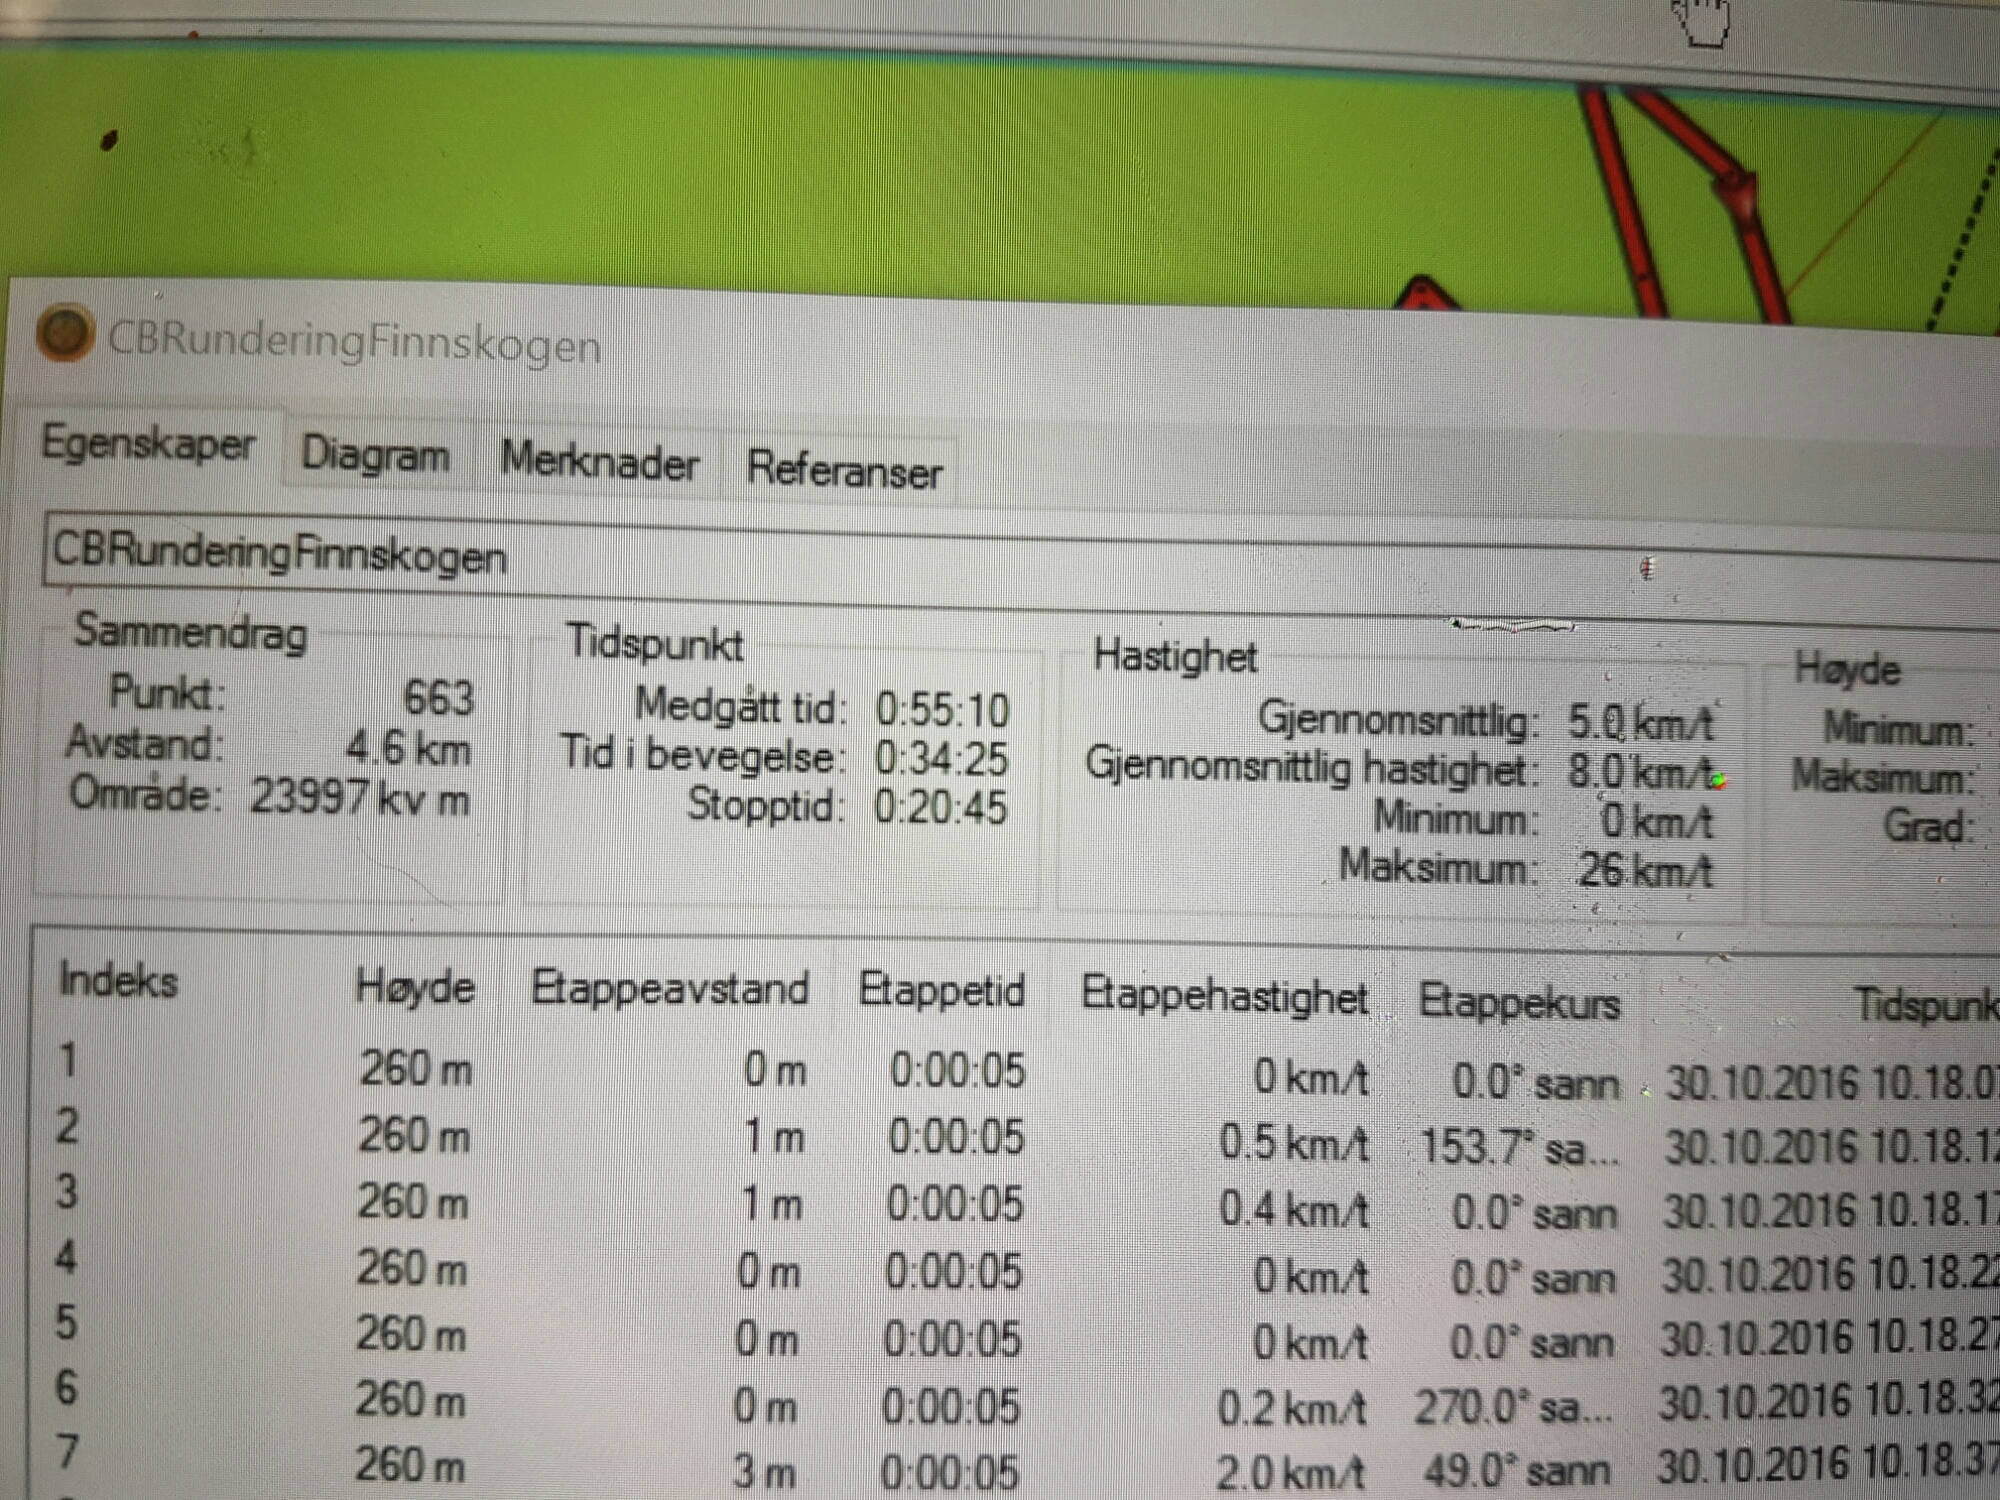The image size is (2000, 1500).
Task: Switch to the Diagram tab
Action: pos(375,455)
